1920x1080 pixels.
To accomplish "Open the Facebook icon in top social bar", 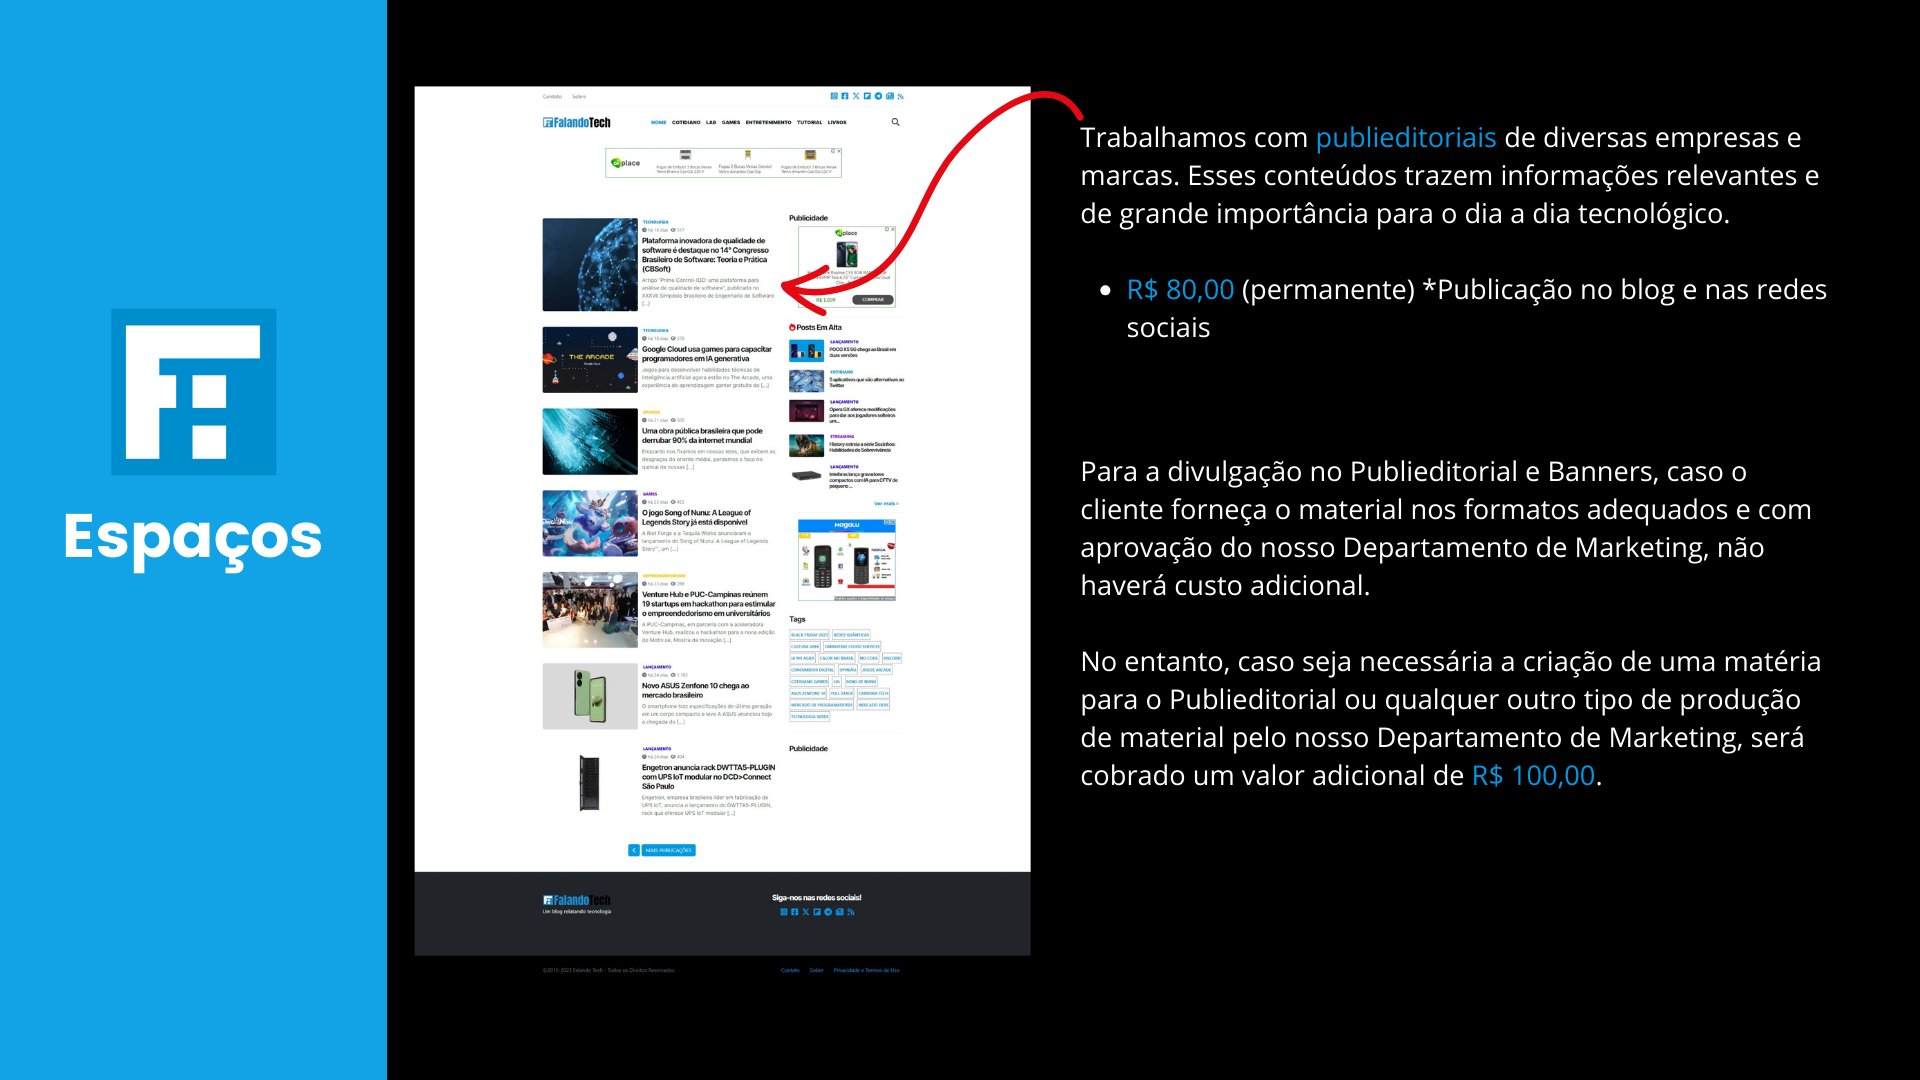I will click(x=845, y=96).
